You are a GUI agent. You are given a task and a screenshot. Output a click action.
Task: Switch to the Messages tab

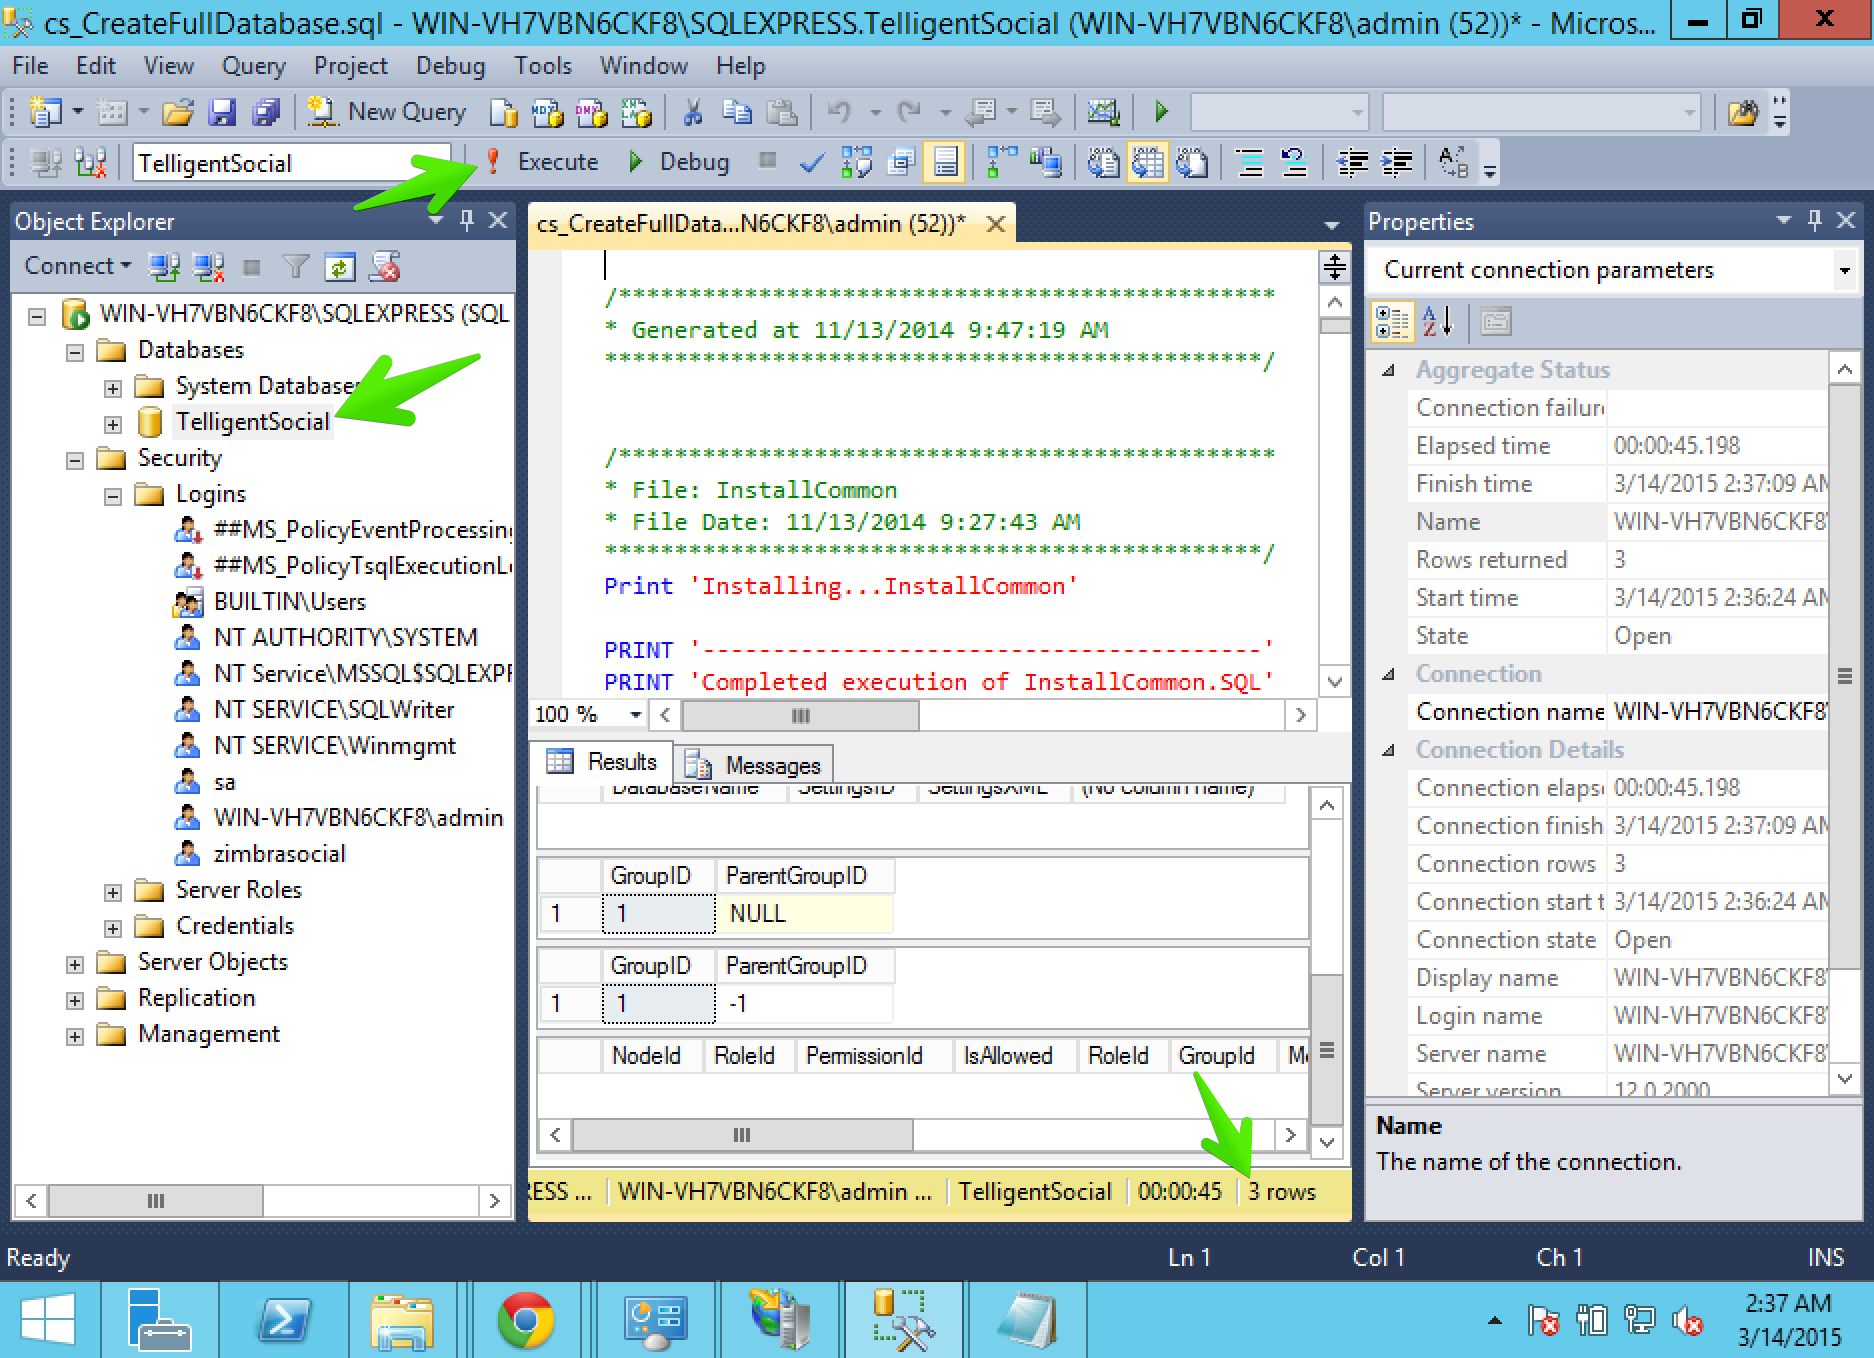[x=754, y=765]
